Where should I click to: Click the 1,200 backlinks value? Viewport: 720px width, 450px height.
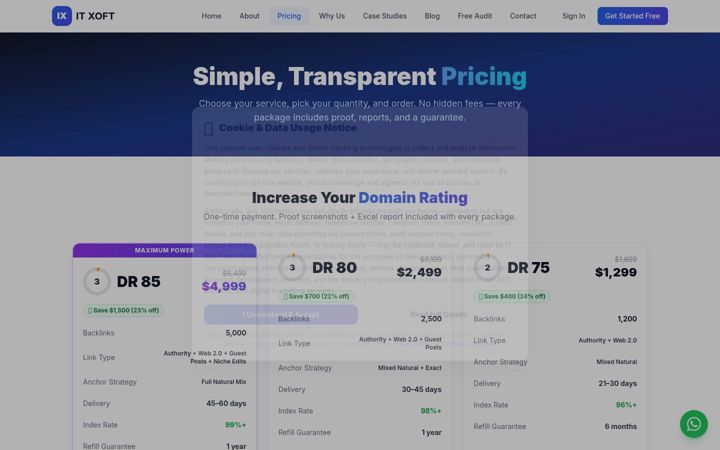(627, 319)
